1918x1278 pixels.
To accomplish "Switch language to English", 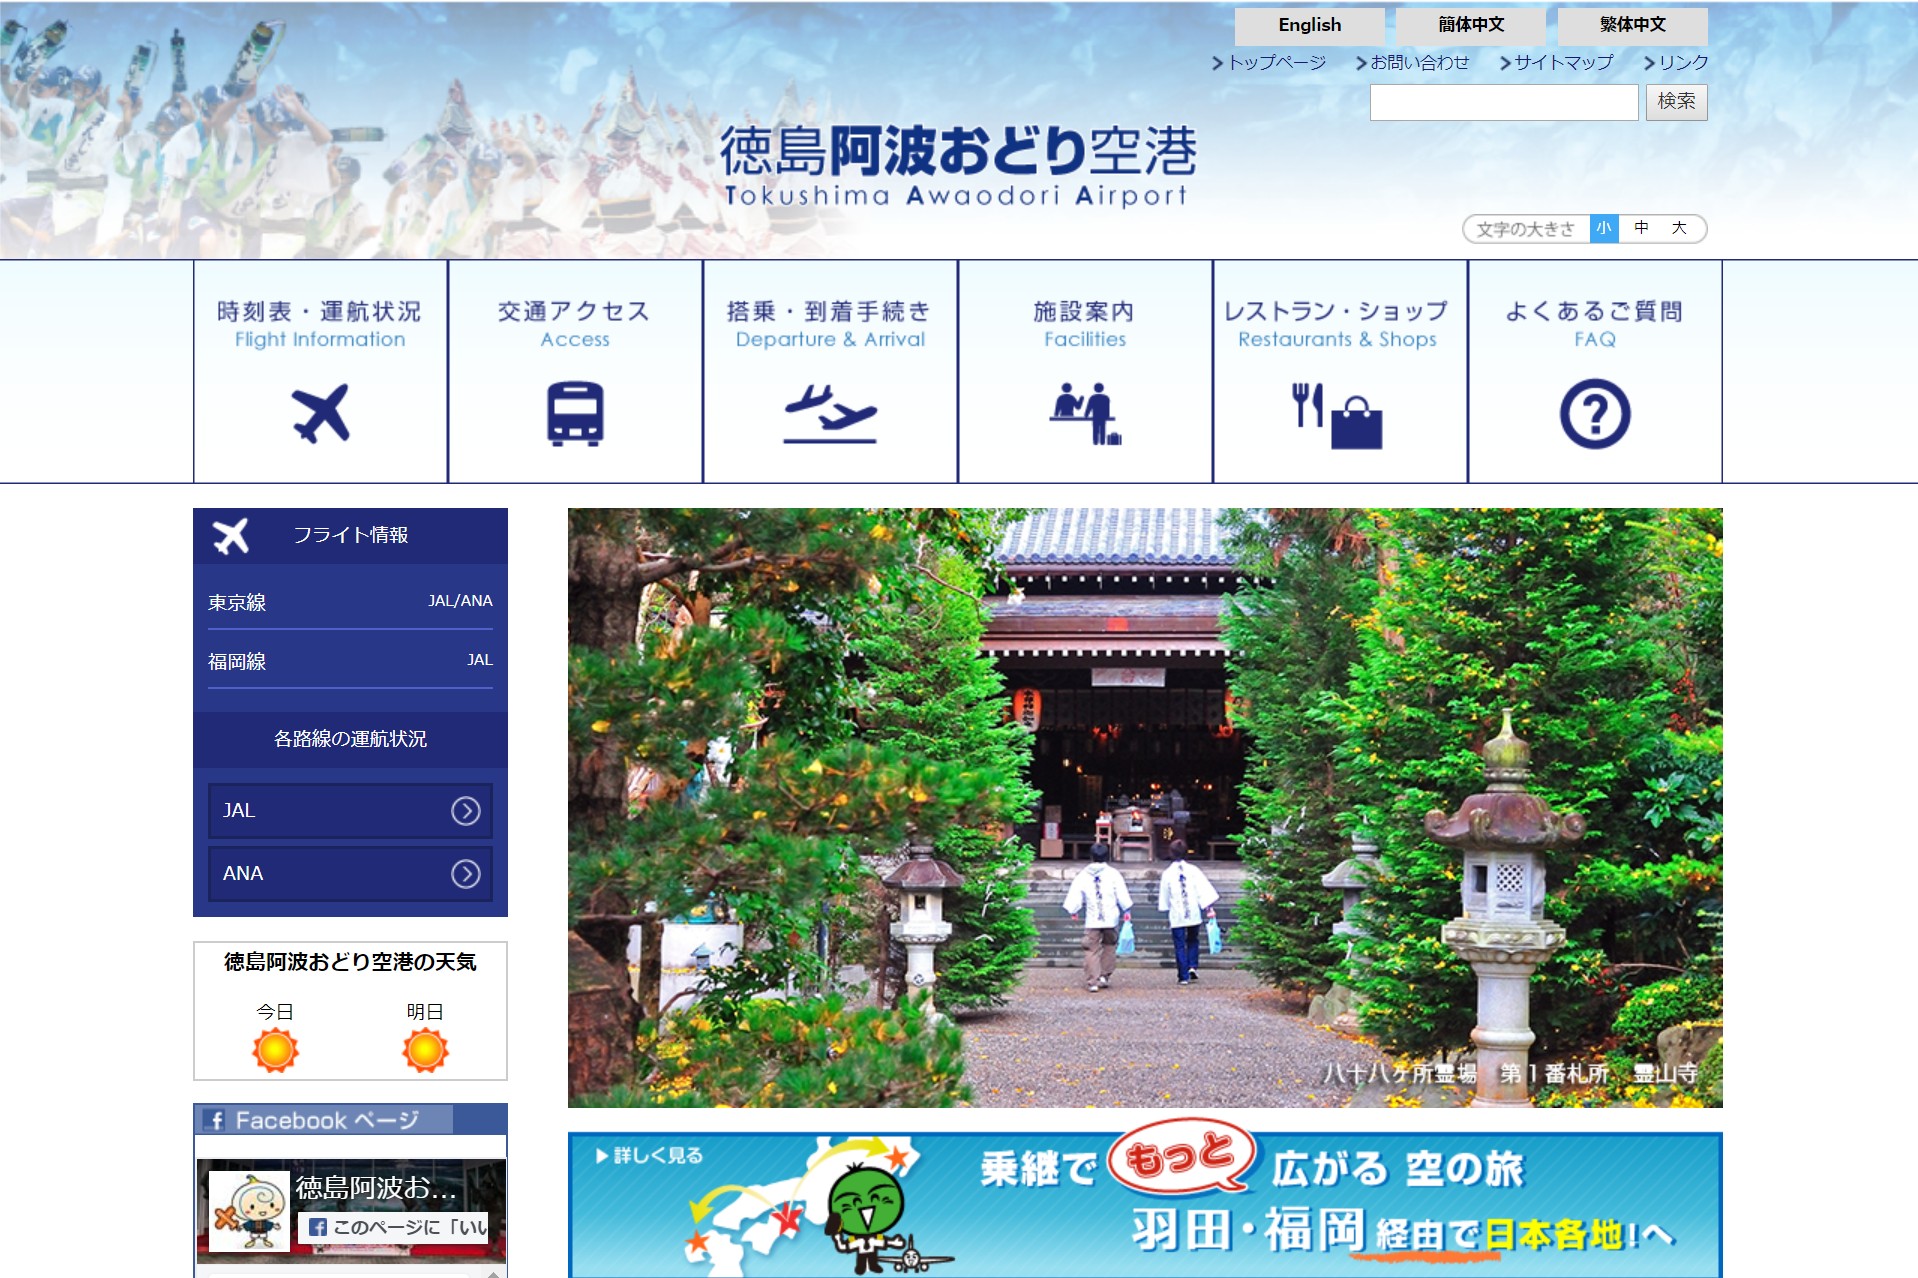I will click(x=1309, y=25).
